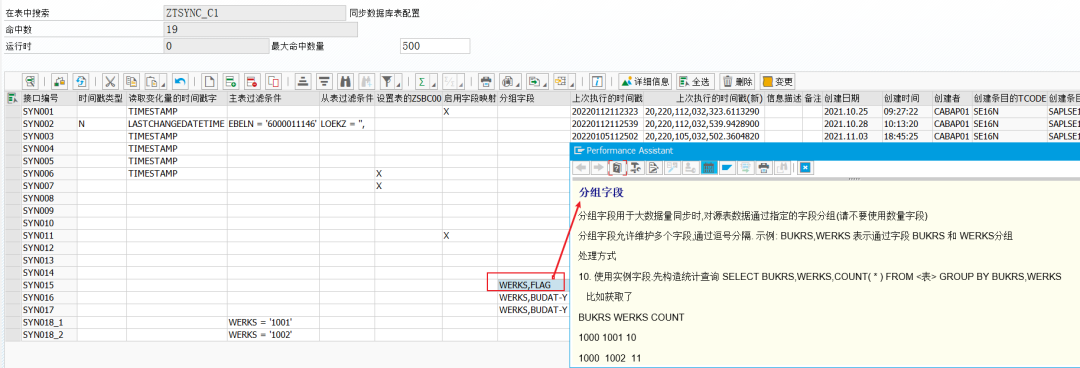Screen dimensions: 1080x368
Task: Click the 删除 delete button
Action: pos(737,81)
